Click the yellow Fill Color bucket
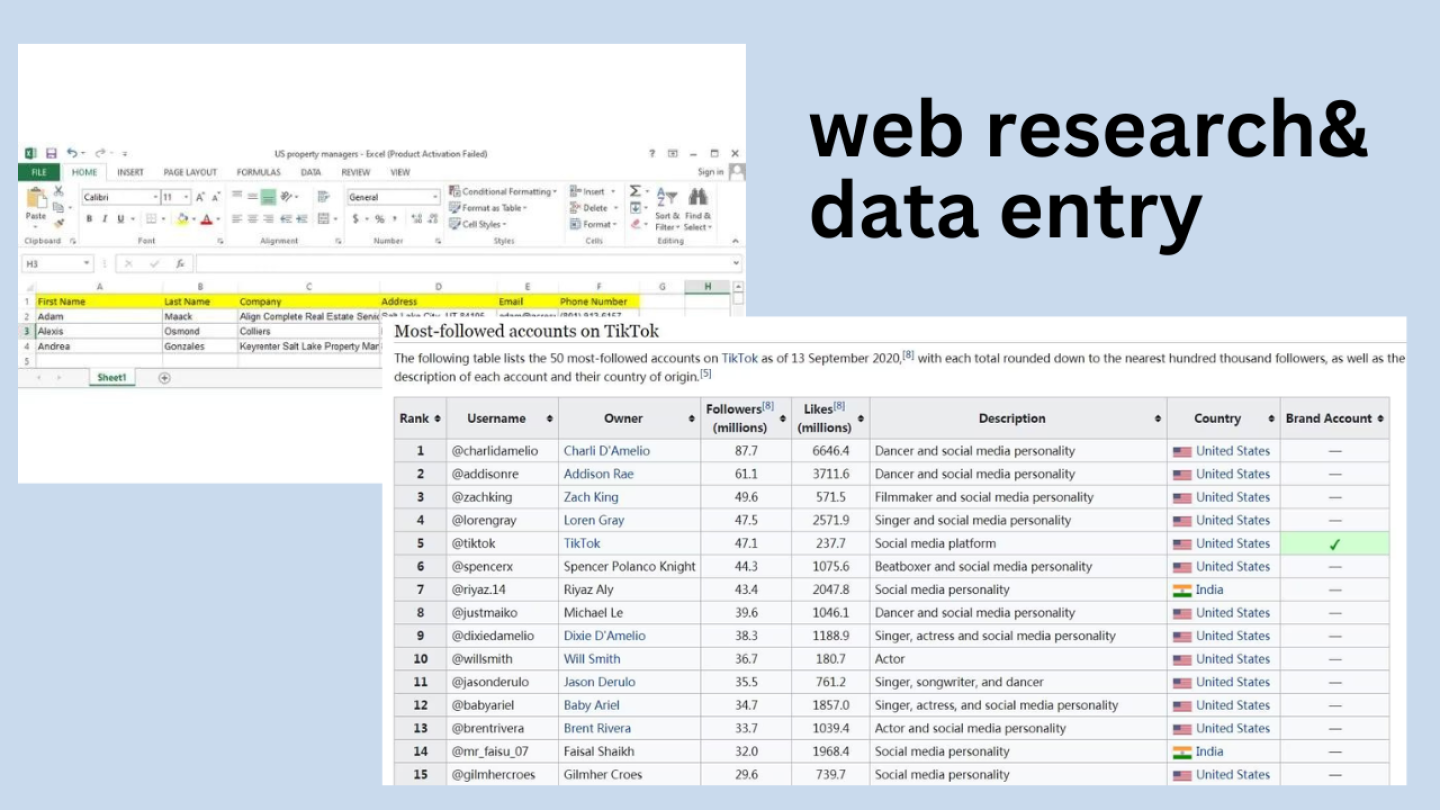The height and width of the screenshot is (810, 1440). [x=182, y=219]
